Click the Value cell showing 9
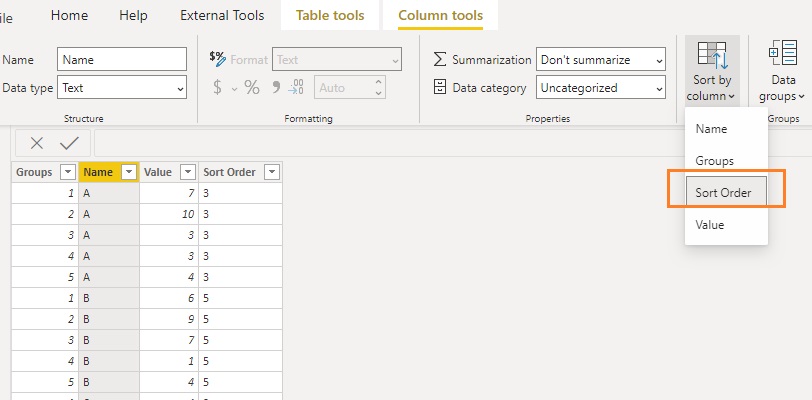Screen dimensions: 812x400 click(169, 319)
